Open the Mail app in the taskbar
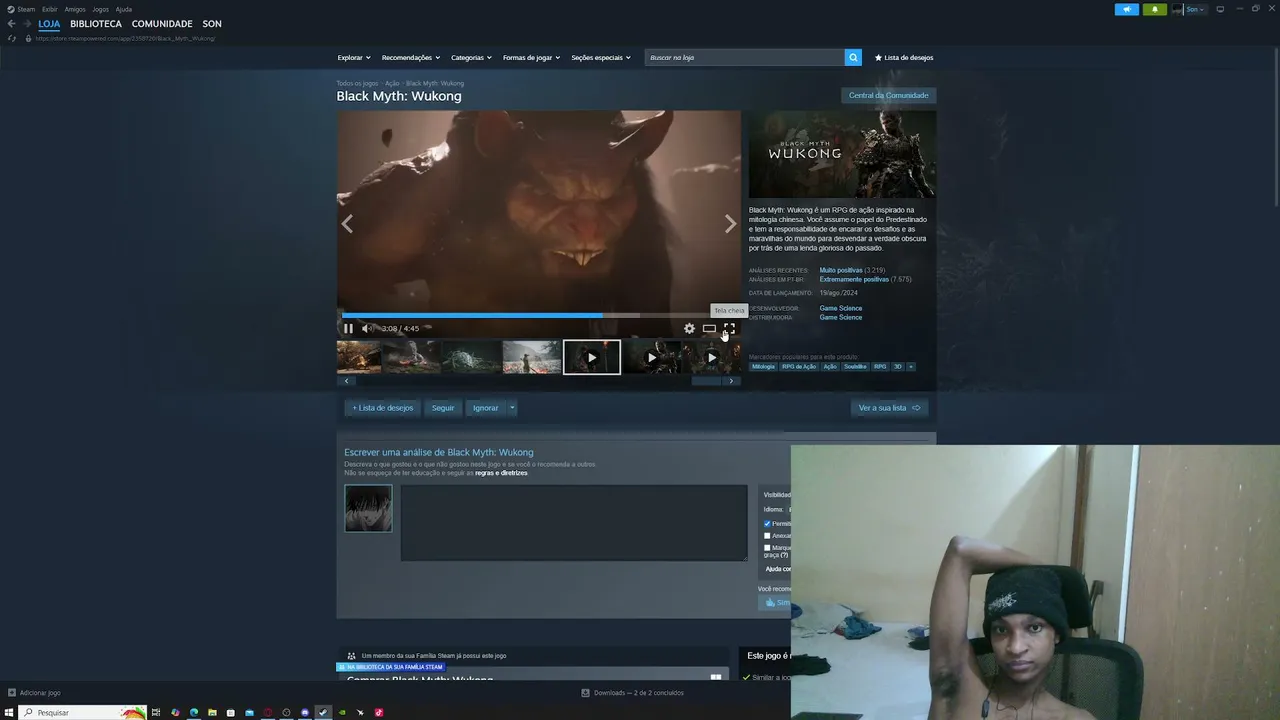 point(249,712)
